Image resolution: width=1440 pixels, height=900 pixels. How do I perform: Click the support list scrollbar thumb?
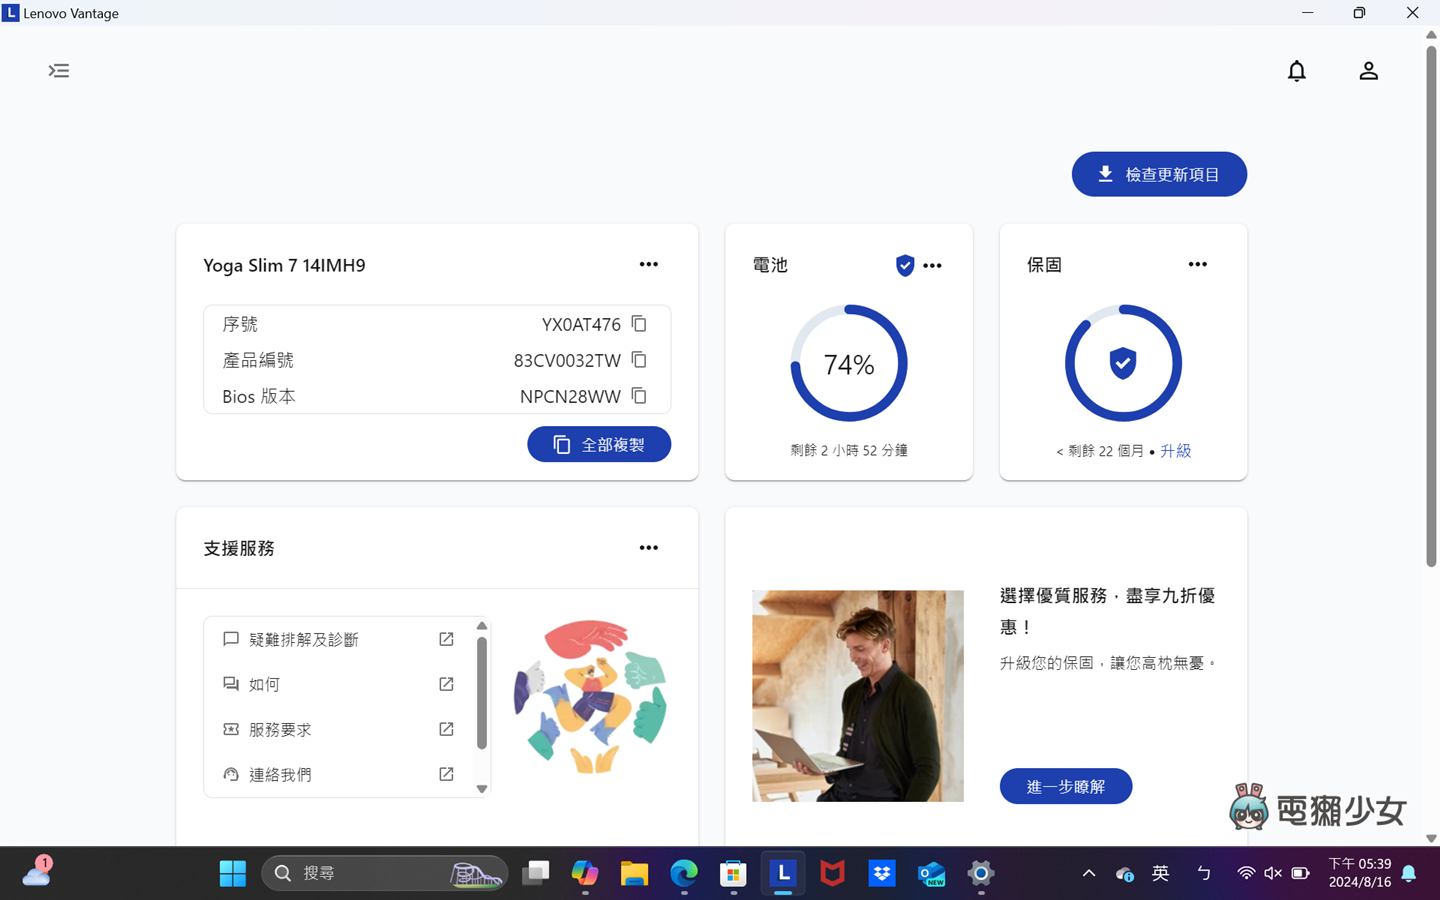coord(482,693)
